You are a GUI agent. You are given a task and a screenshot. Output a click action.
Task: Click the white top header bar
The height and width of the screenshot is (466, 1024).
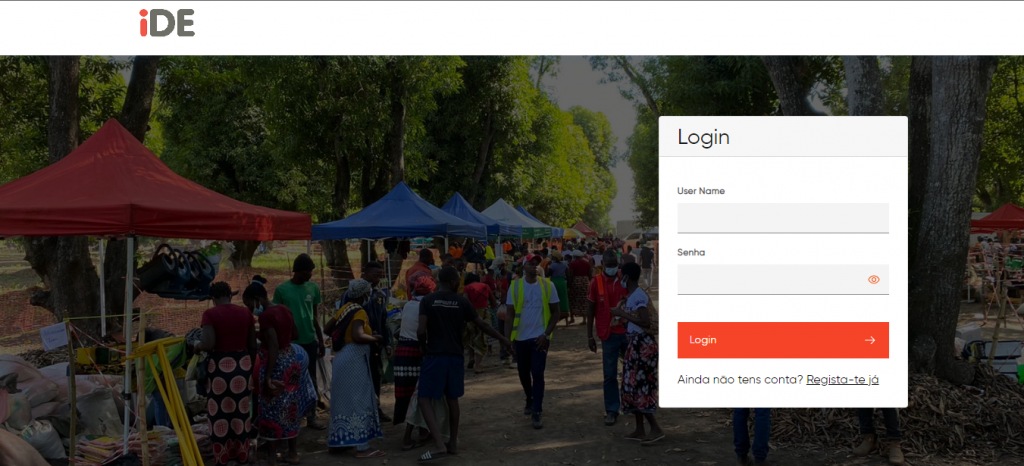click(512, 28)
